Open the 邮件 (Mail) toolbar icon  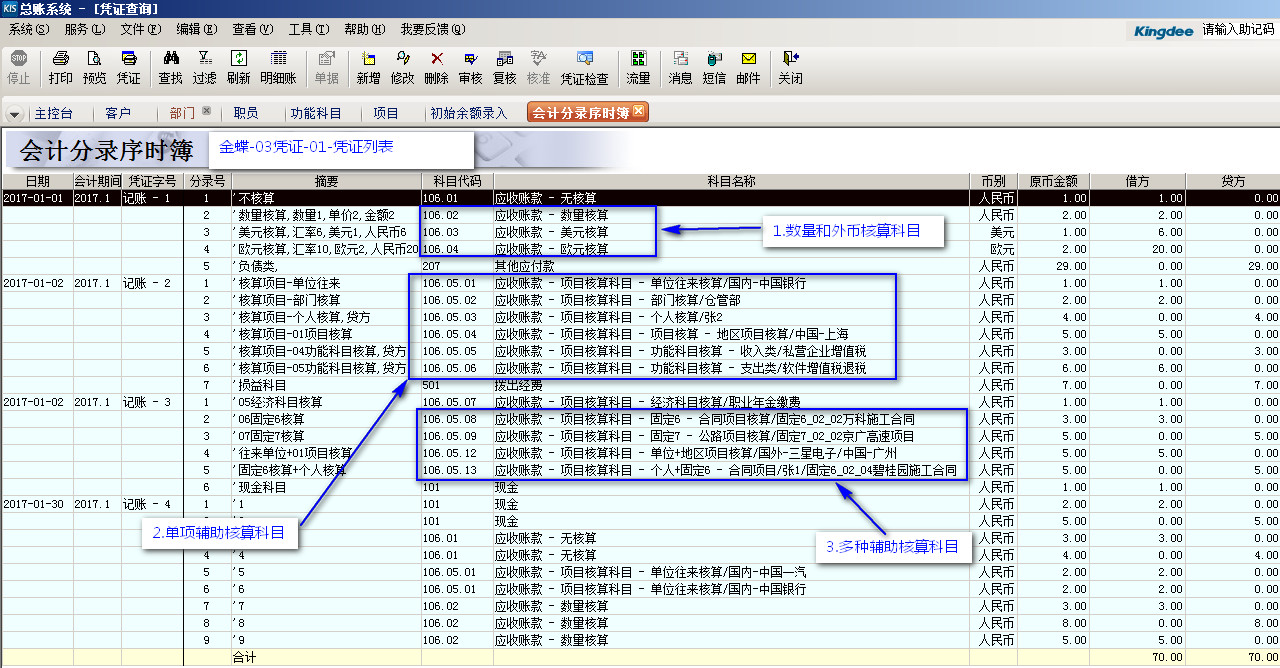(748, 67)
